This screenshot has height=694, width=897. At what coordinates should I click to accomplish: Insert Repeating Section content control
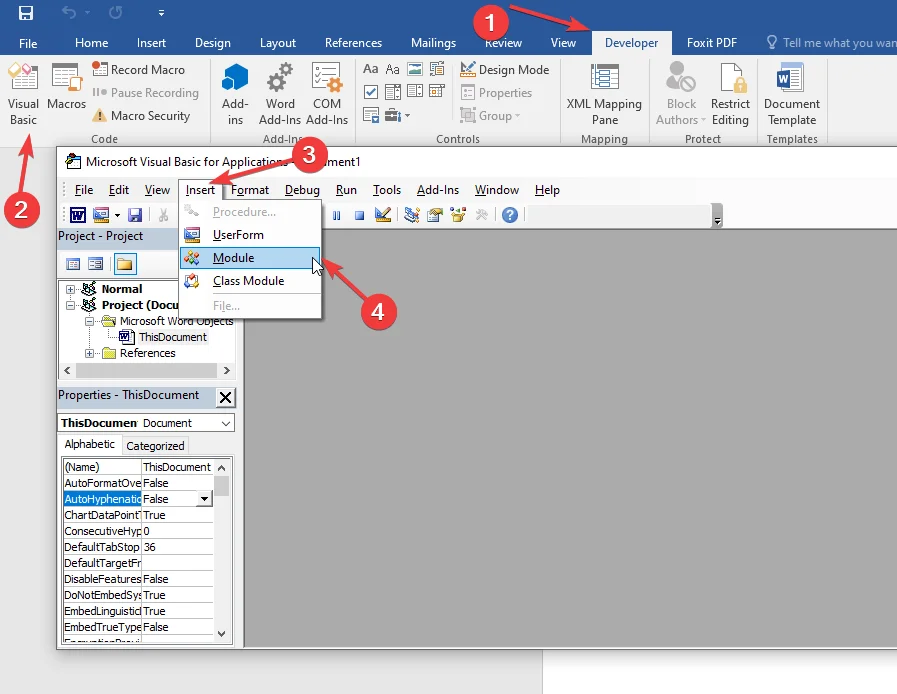click(x=370, y=116)
